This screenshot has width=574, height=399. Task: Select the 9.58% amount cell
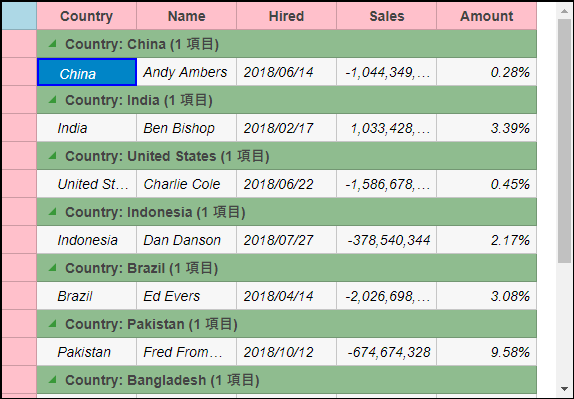pos(487,352)
